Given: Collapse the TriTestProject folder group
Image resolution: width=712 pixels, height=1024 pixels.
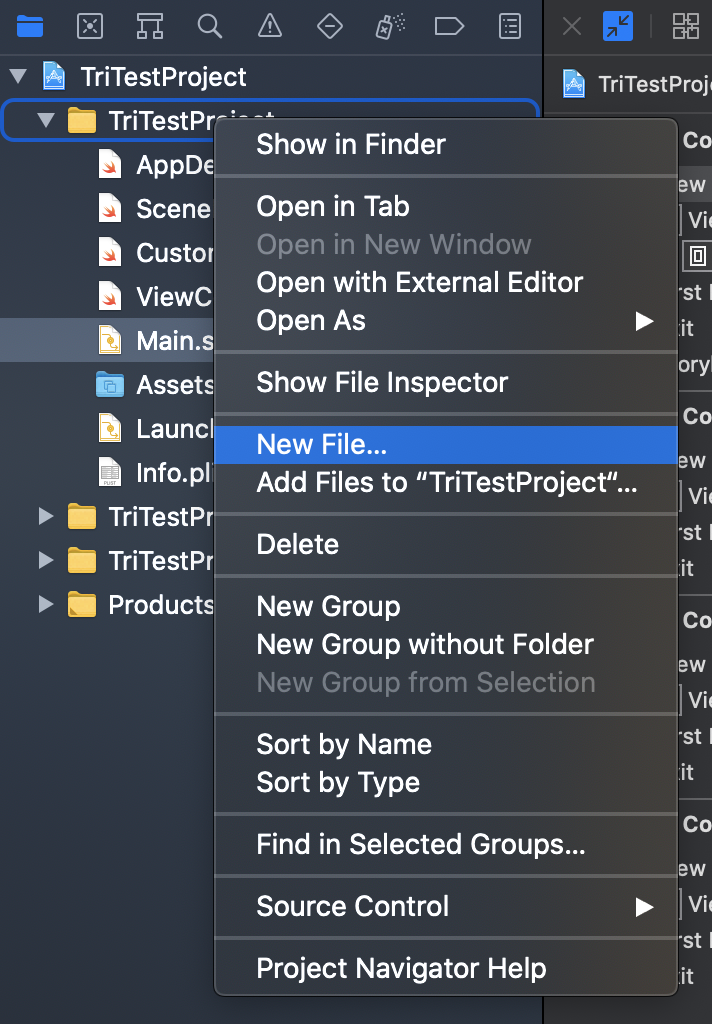Looking at the screenshot, I should click(45, 121).
